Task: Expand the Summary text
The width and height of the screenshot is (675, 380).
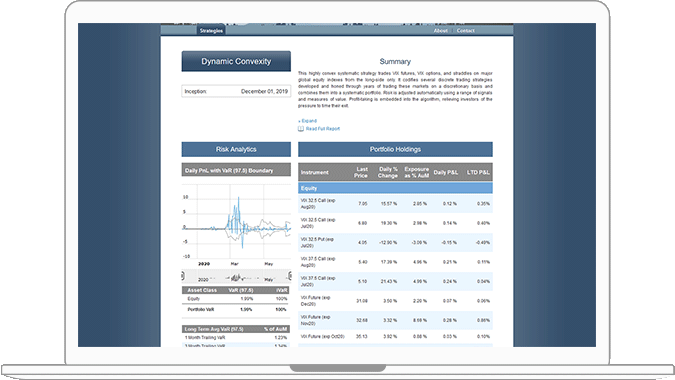Action: pyautogui.click(x=307, y=121)
